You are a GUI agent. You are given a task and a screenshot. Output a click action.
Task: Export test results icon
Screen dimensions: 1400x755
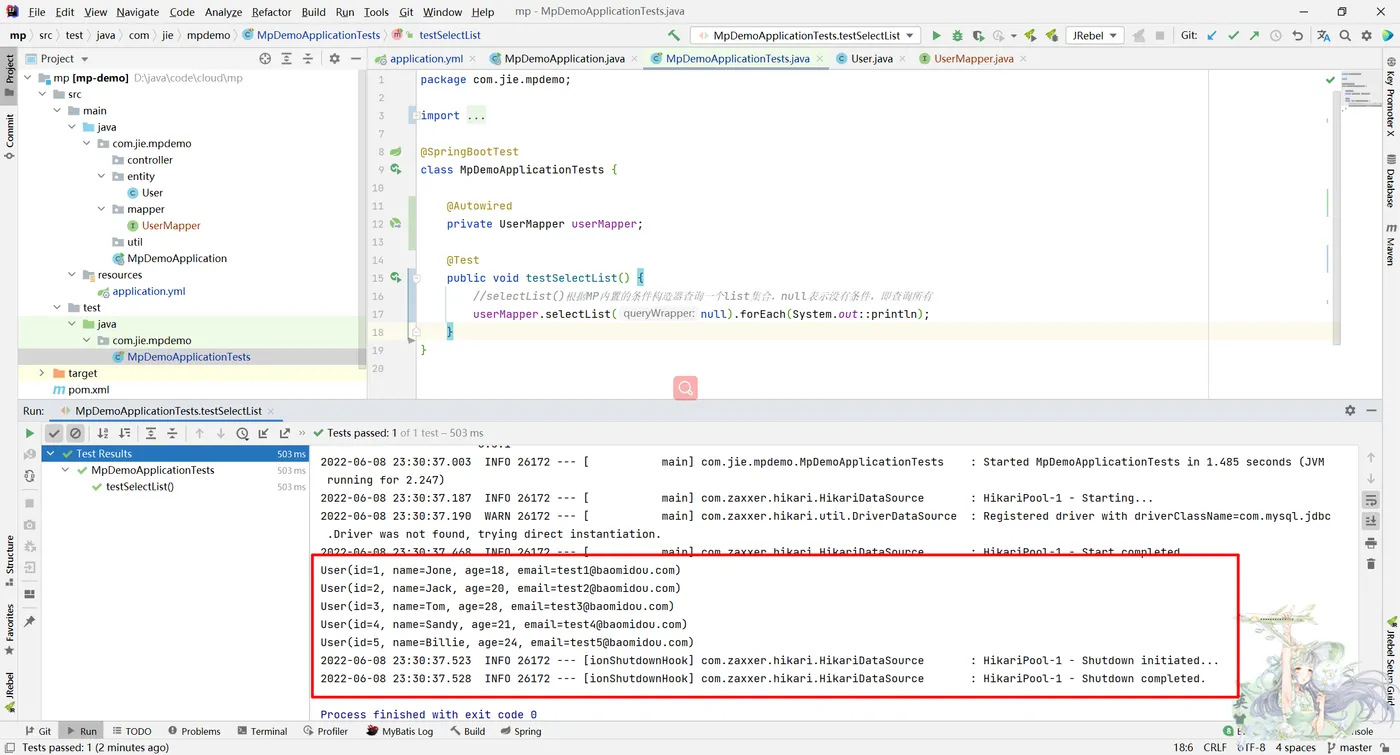tap(285, 433)
